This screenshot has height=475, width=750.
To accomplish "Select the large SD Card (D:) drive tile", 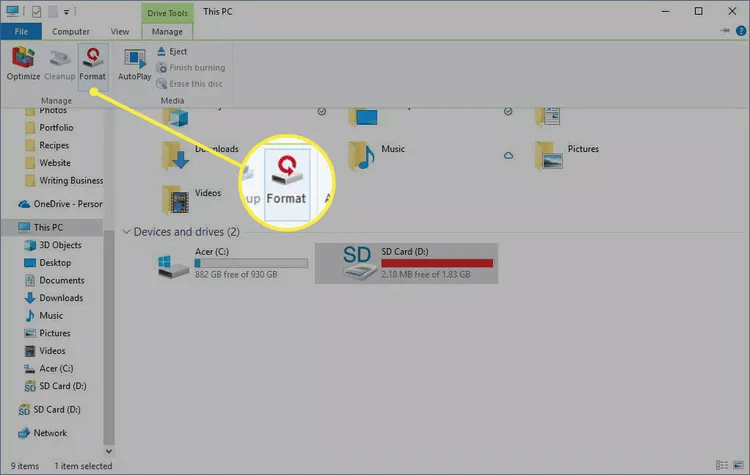I will 405,263.
